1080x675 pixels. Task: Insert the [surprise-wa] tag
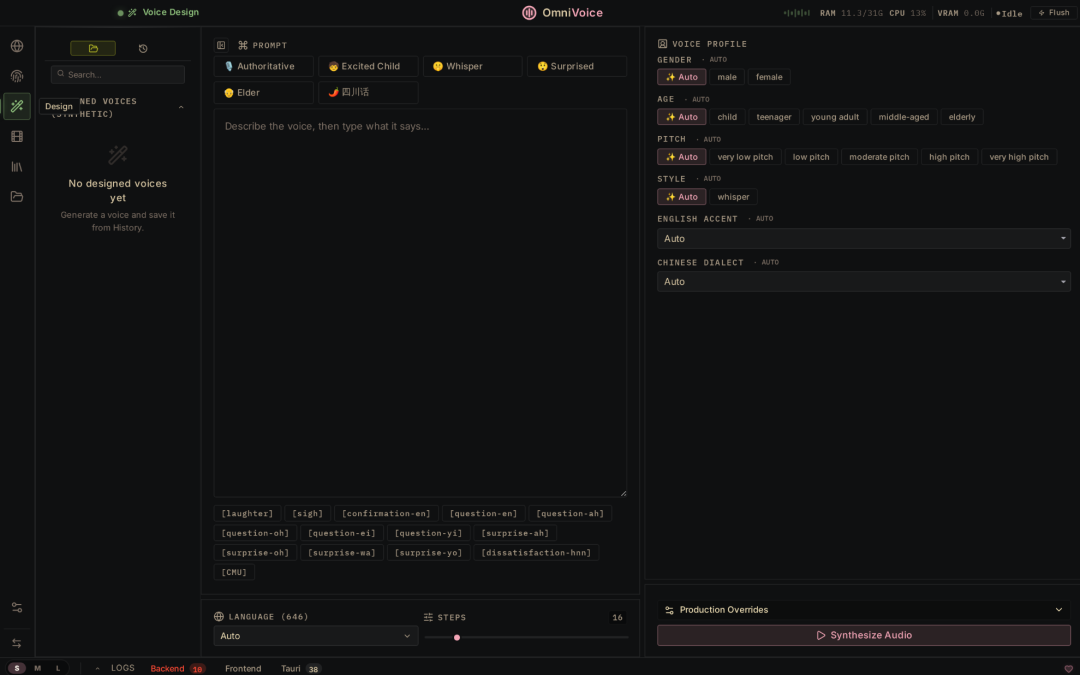coord(342,552)
